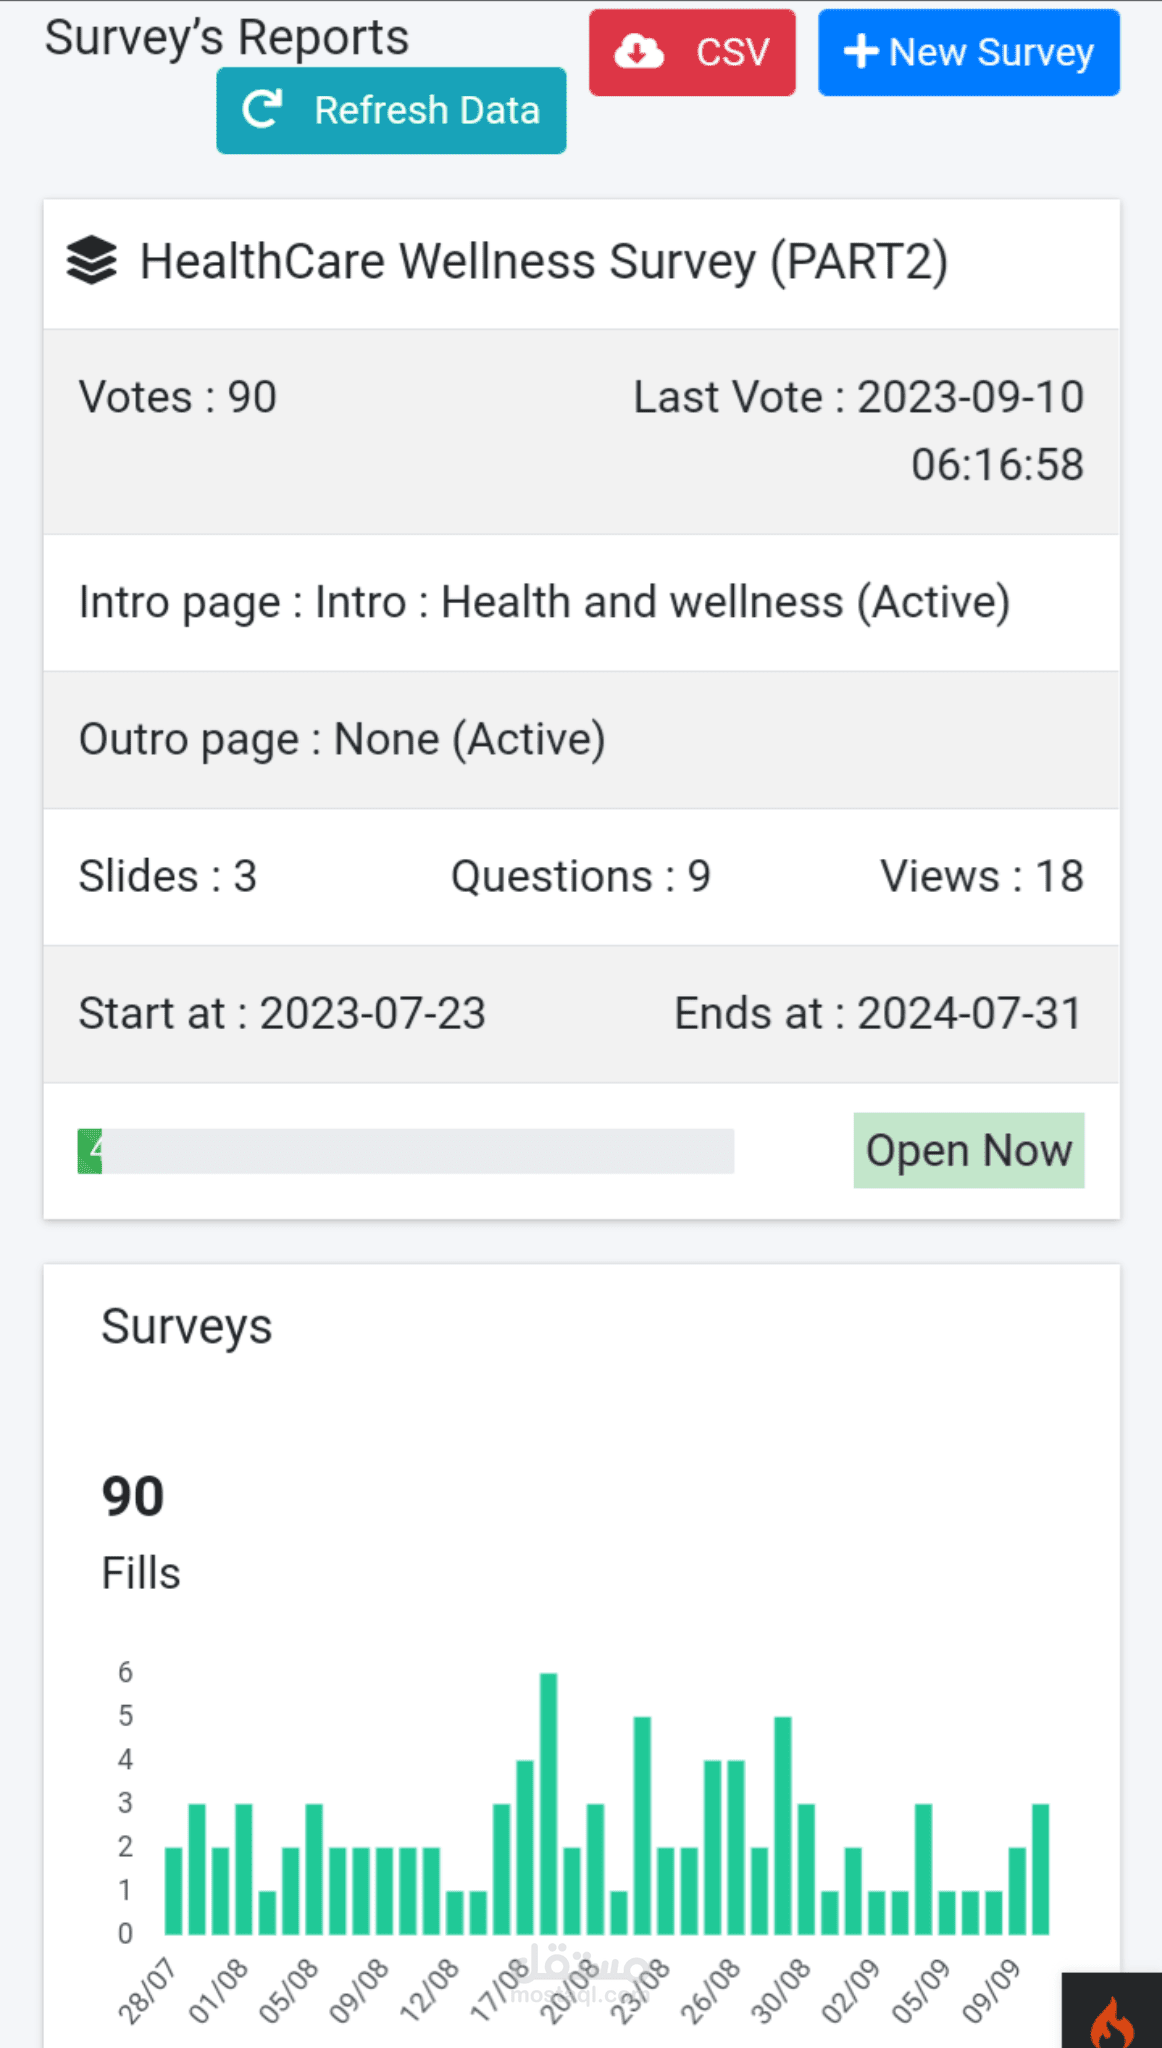Click the Views : 18 count
The height and width of the screenshot is (2048, 1162).
(x=981, y=876)
